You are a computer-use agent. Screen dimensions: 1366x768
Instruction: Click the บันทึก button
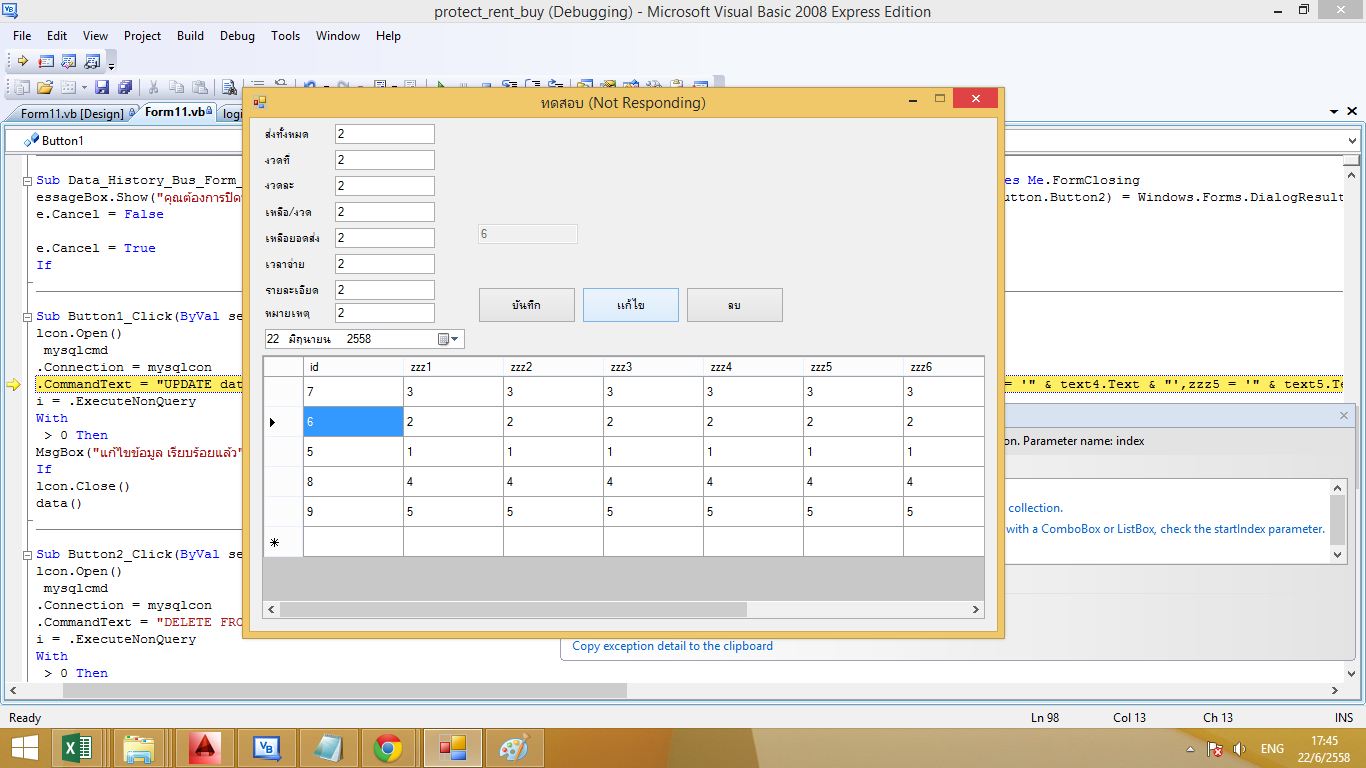point(526,305)
